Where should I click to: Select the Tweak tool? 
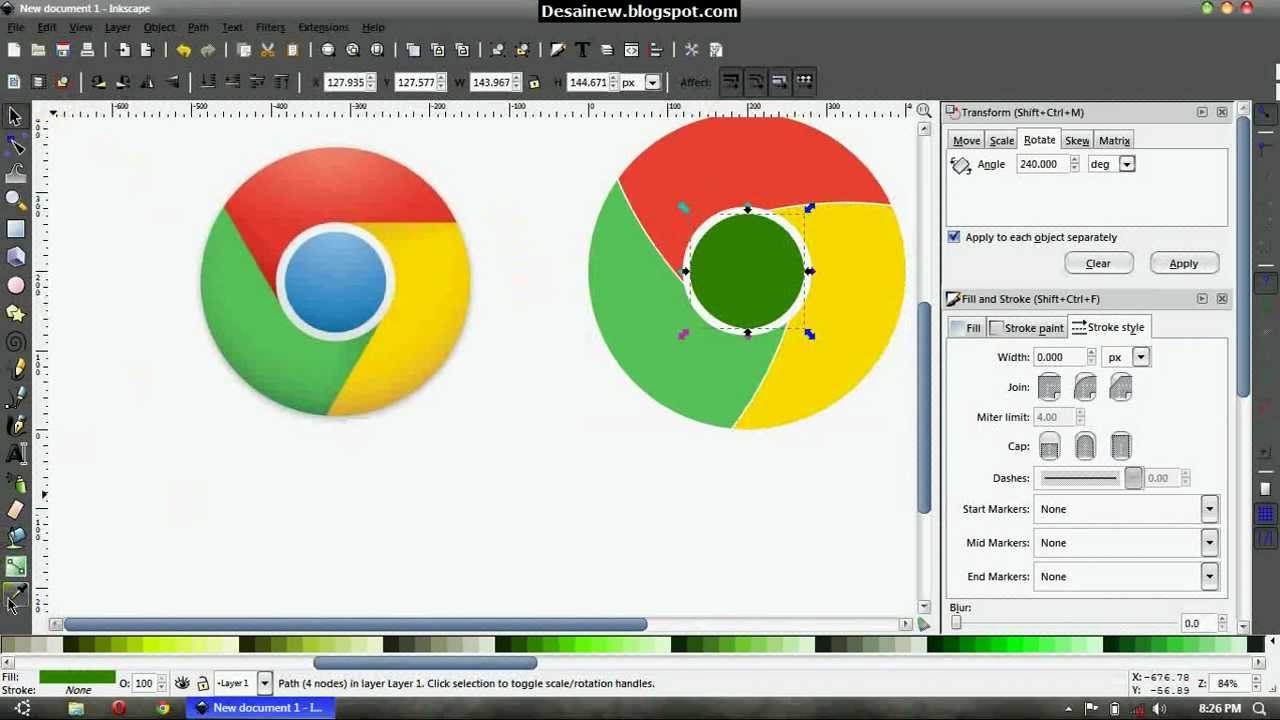[15, 174]
